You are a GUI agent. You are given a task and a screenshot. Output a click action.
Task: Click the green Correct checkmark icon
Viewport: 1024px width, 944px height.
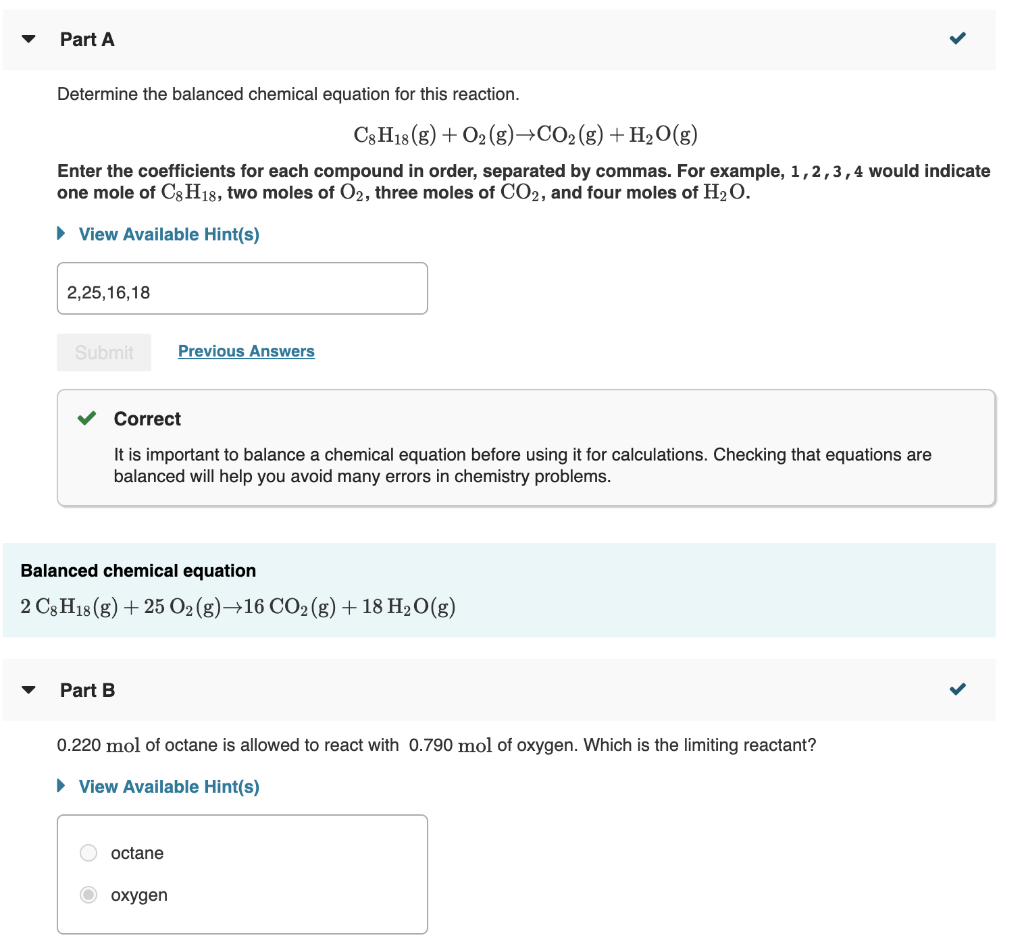tap(85, 418)
